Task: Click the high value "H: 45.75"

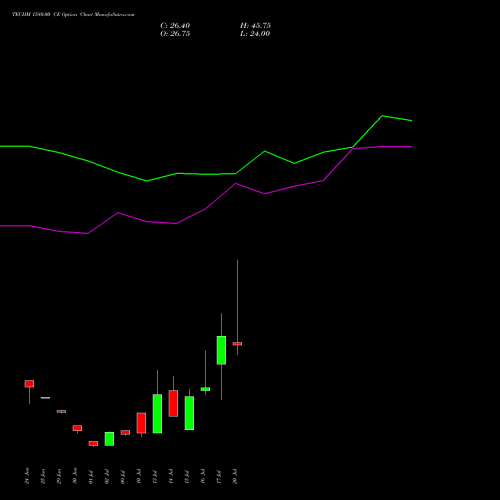Action: [x=255, y=26]
